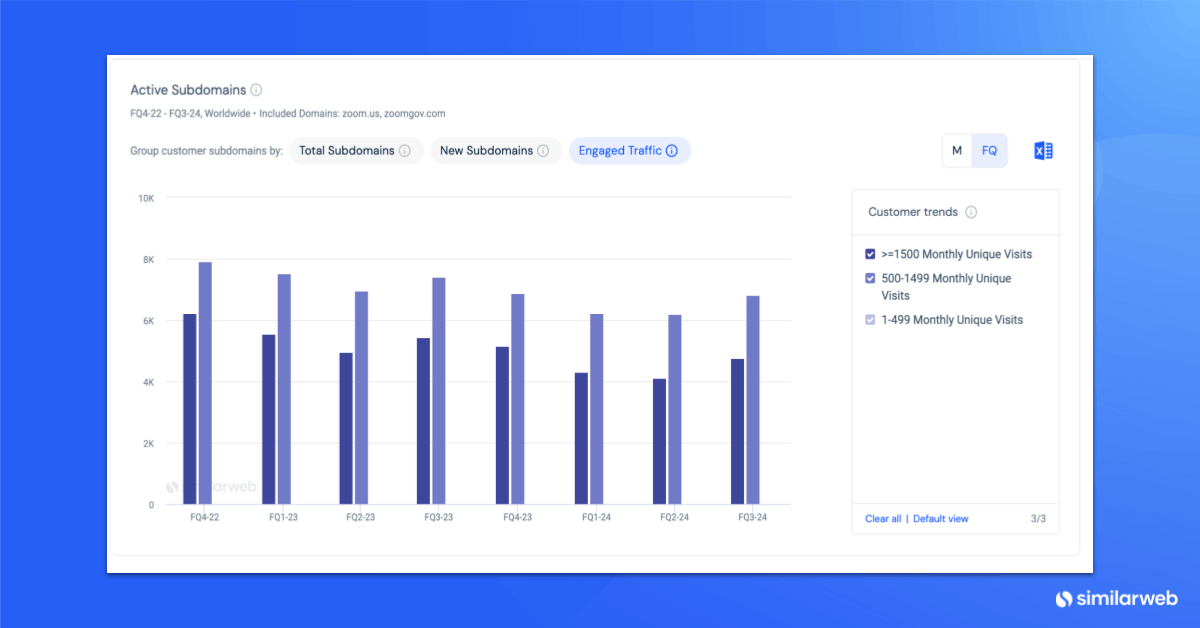Open the Customer trends info tooltip

point(970,212)
